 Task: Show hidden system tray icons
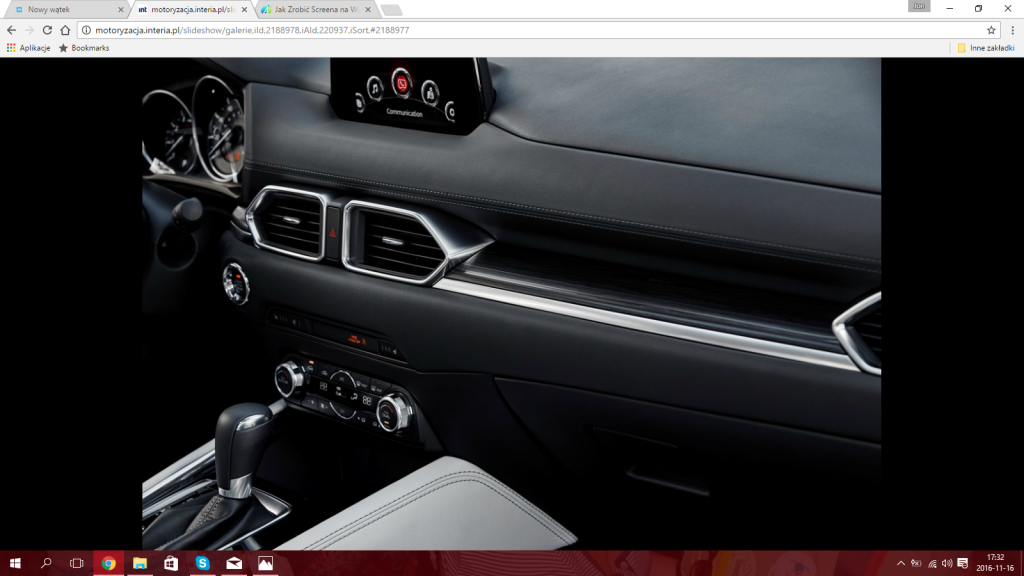pos(900,563)
